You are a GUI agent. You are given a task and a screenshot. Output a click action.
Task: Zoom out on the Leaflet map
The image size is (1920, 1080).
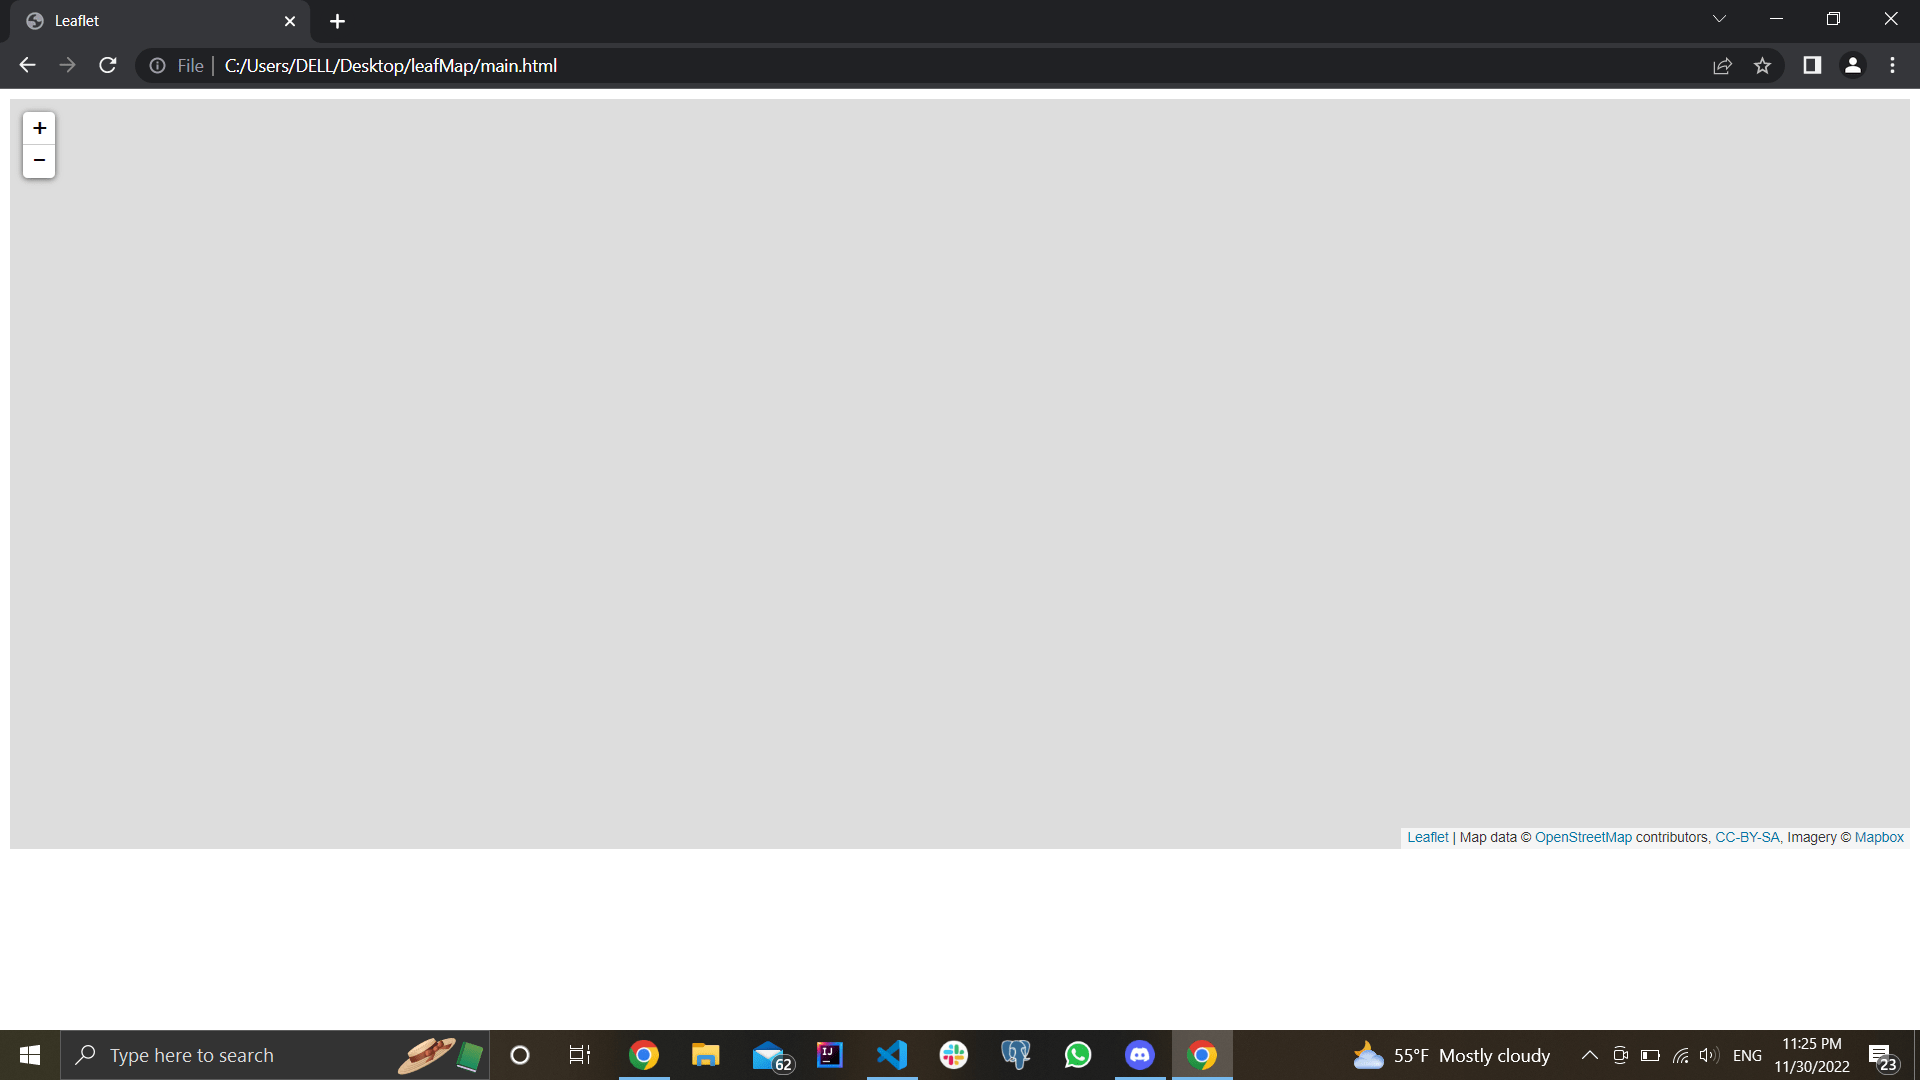(x=39, y=161)
